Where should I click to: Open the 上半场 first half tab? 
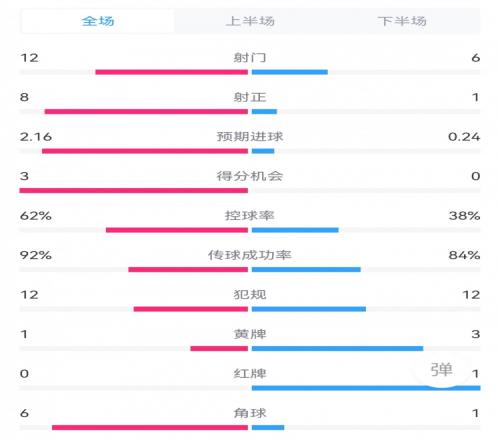click(x=250, y=21)
